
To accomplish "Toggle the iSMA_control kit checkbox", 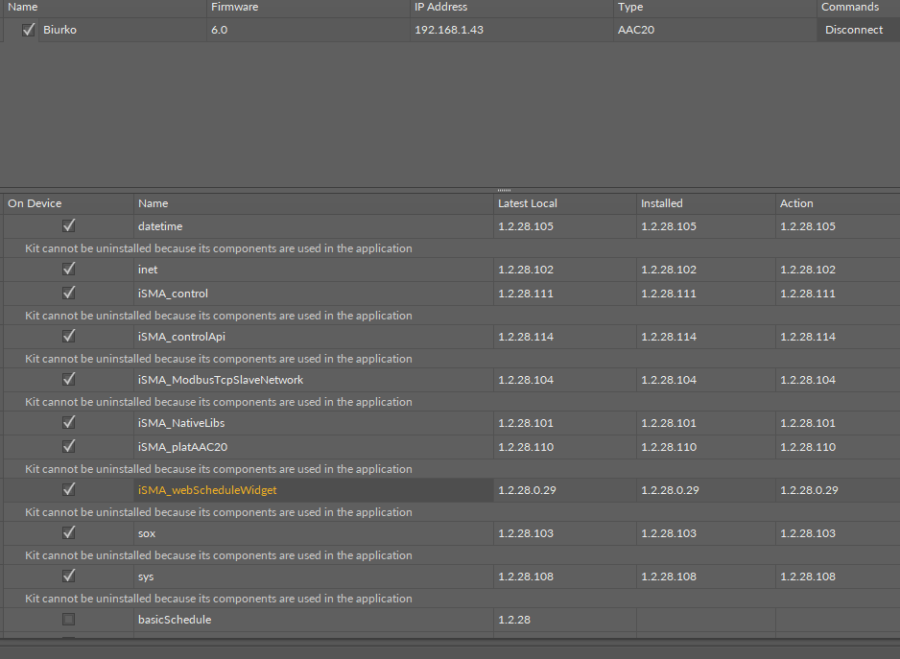I will [x=69, y=293].
